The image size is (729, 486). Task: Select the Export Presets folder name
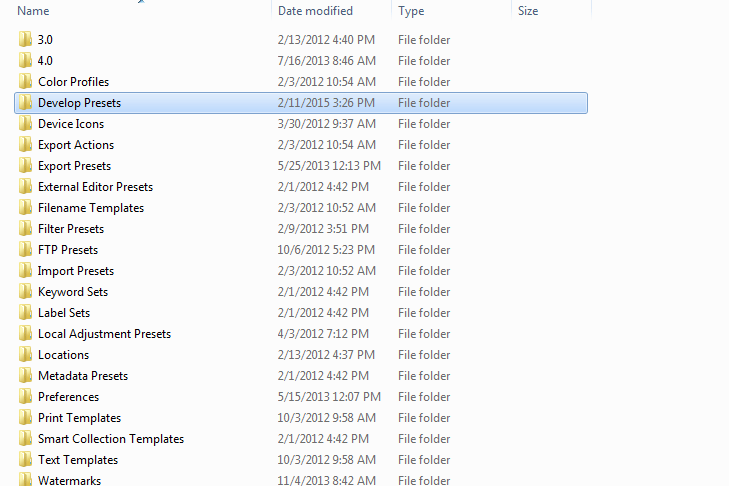(74, 166)
